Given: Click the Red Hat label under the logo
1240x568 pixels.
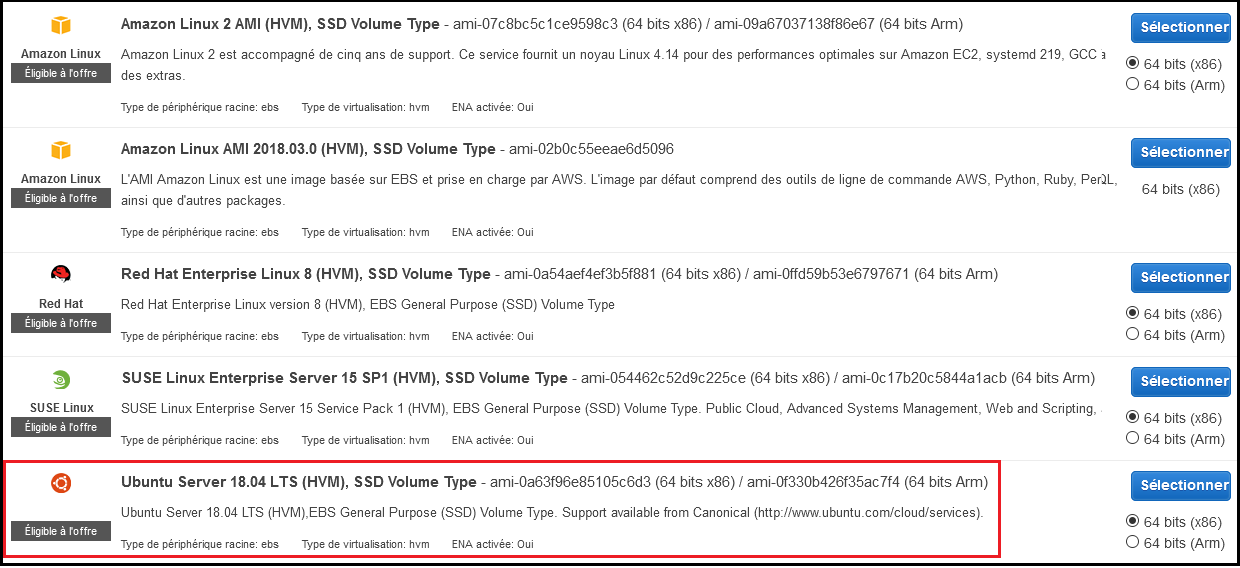Looking at the screenshot, I should [x=61, y=303].
